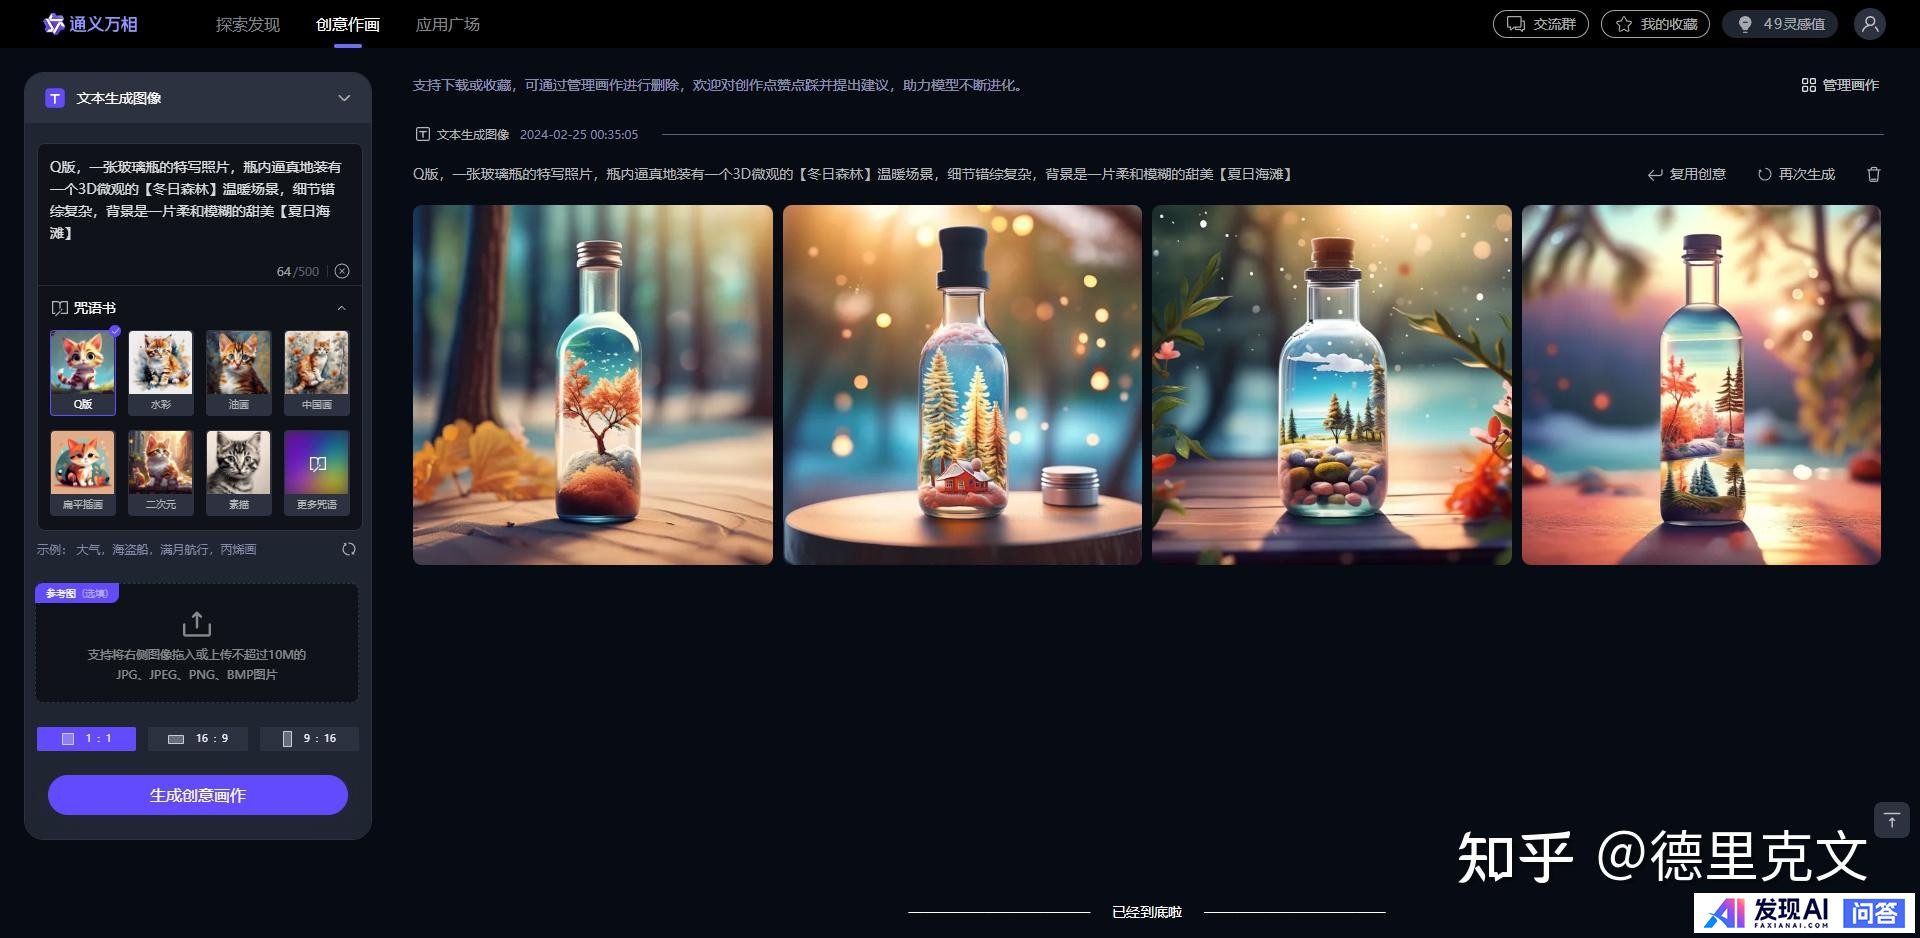Click the upload reference image icon
This screenshot has height=938, width=1920.
[197, 624]
